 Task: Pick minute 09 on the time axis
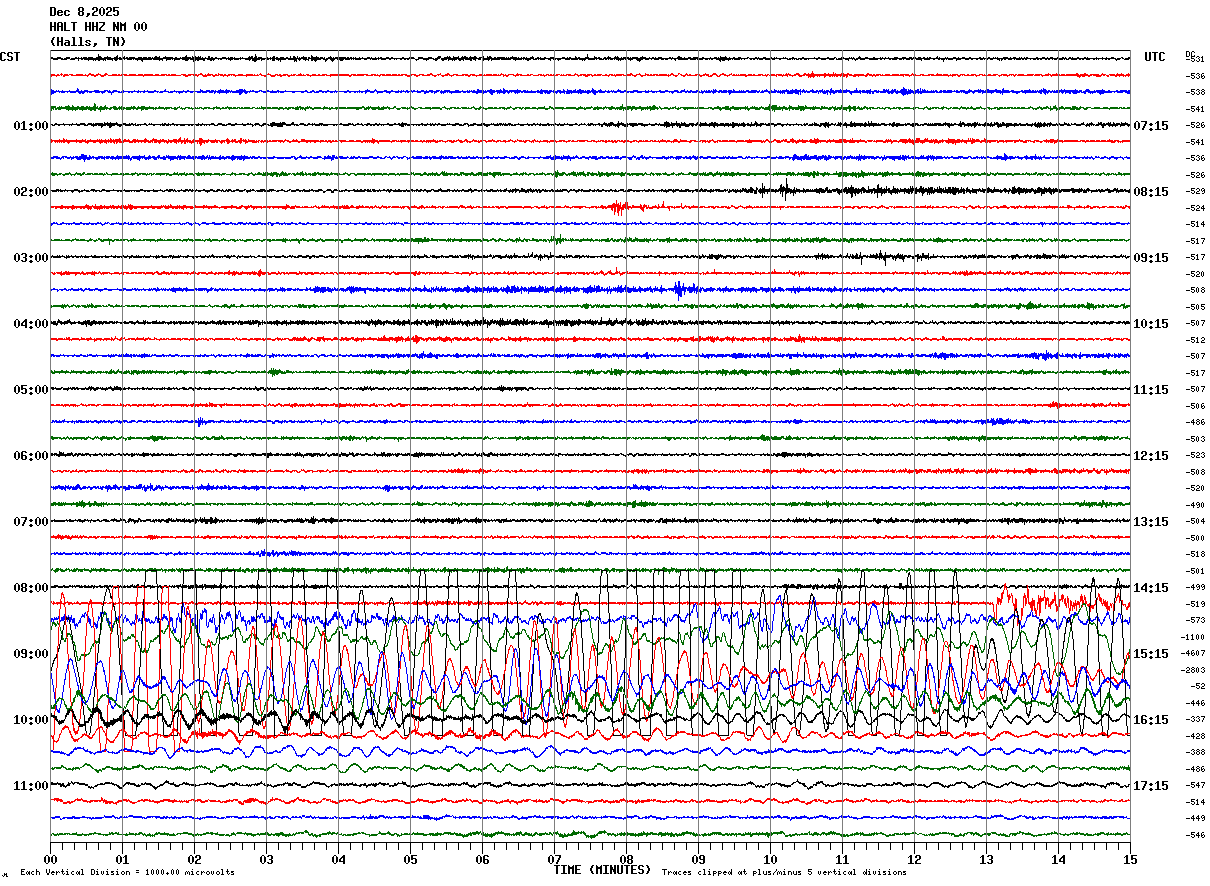[698, 859]
